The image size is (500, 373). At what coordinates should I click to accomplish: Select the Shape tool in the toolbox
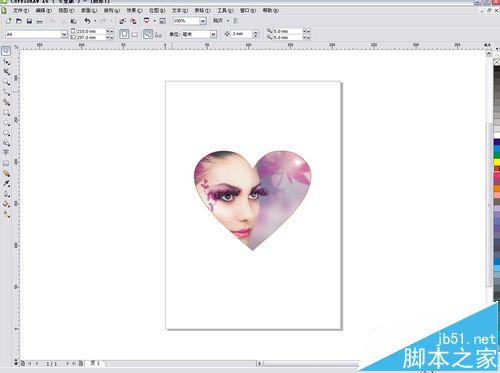[6, 62]
